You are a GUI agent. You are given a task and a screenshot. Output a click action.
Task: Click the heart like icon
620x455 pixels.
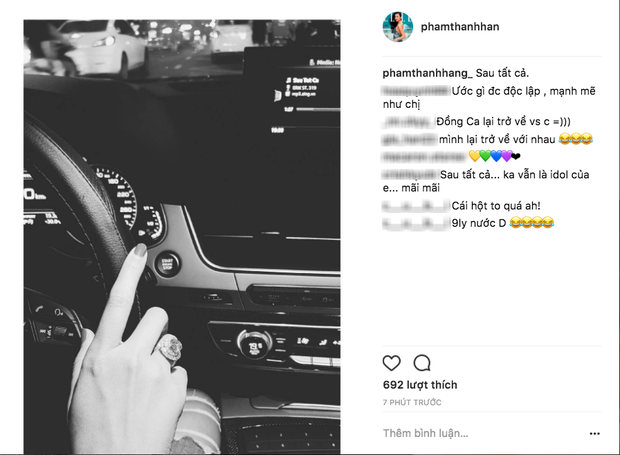click(x=391, y=363)
